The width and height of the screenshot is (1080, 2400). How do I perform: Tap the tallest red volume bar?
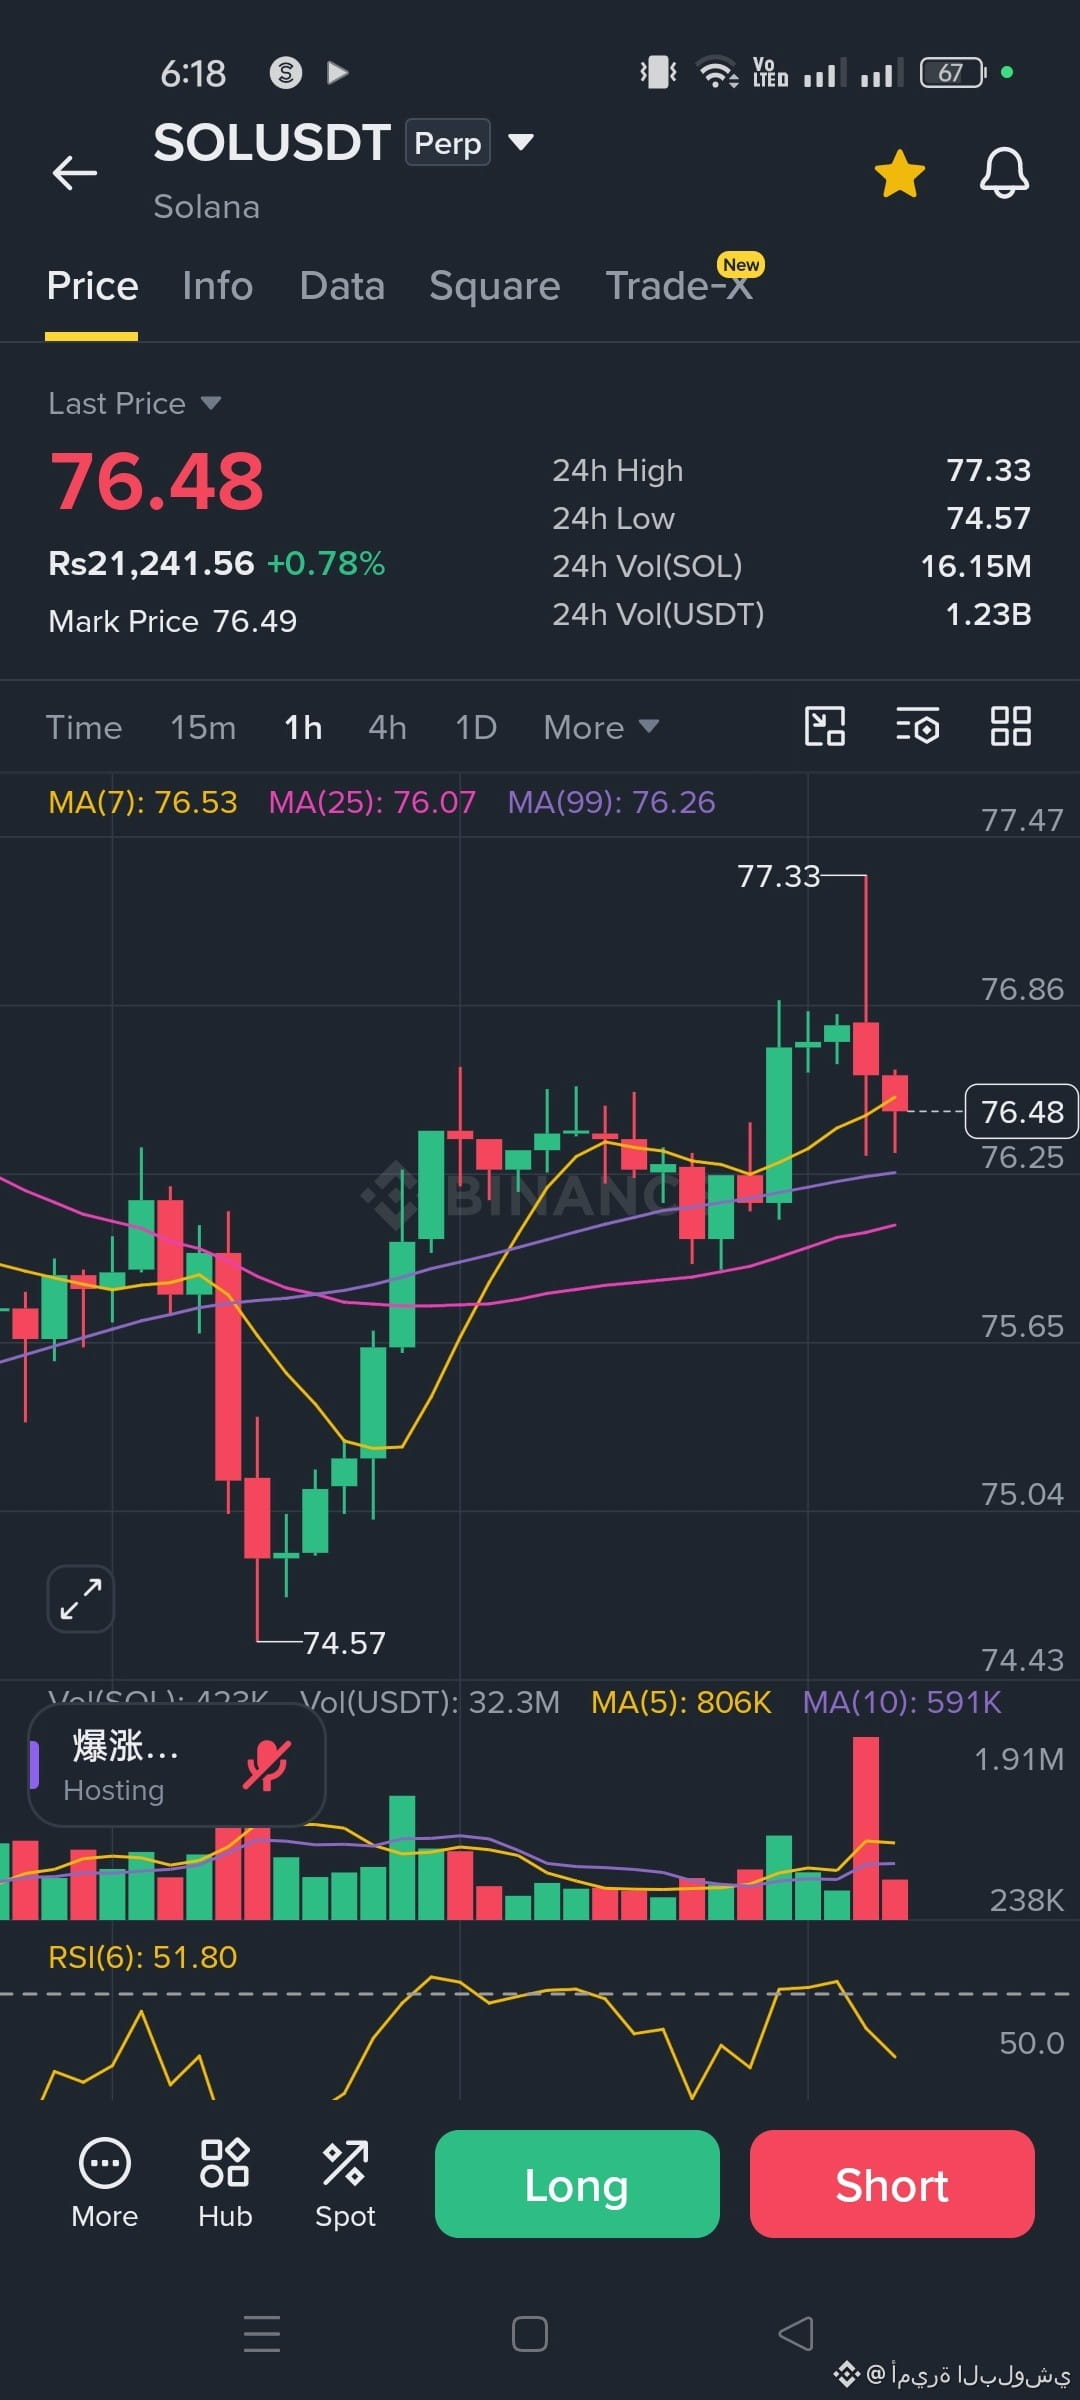coord(866,1828)
